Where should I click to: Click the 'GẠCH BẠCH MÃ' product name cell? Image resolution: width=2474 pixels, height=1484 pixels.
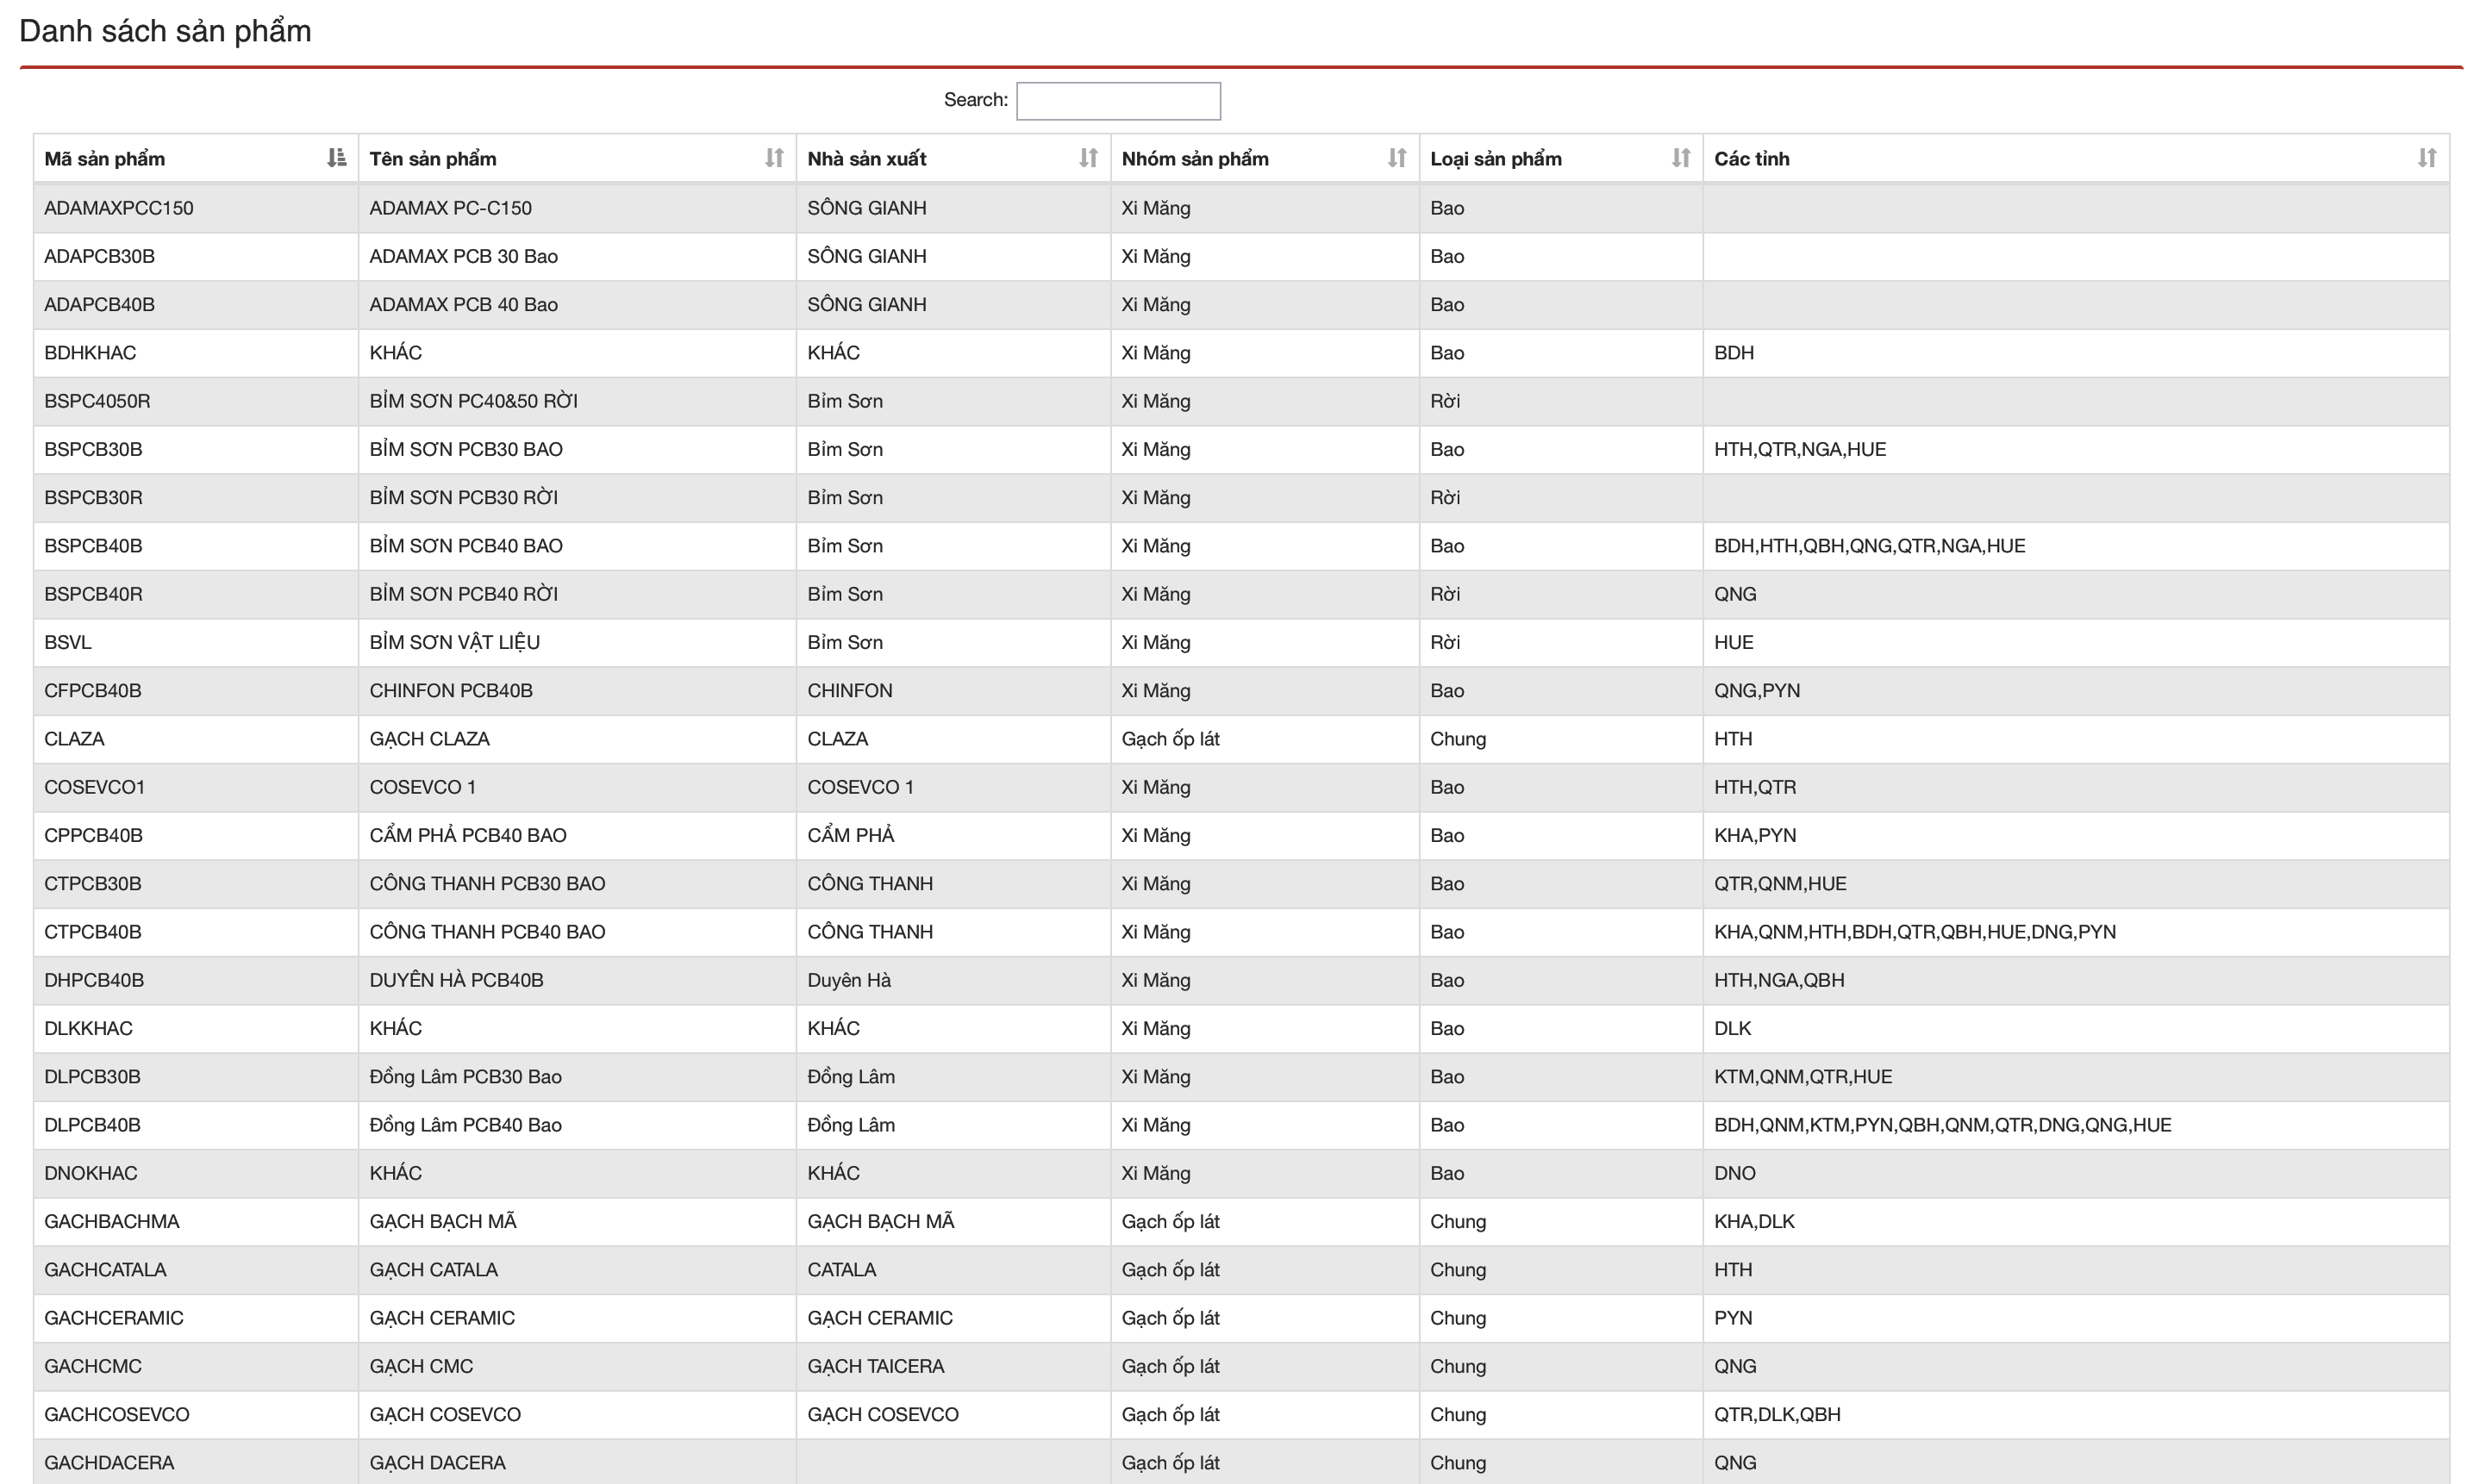point(577,1222)
